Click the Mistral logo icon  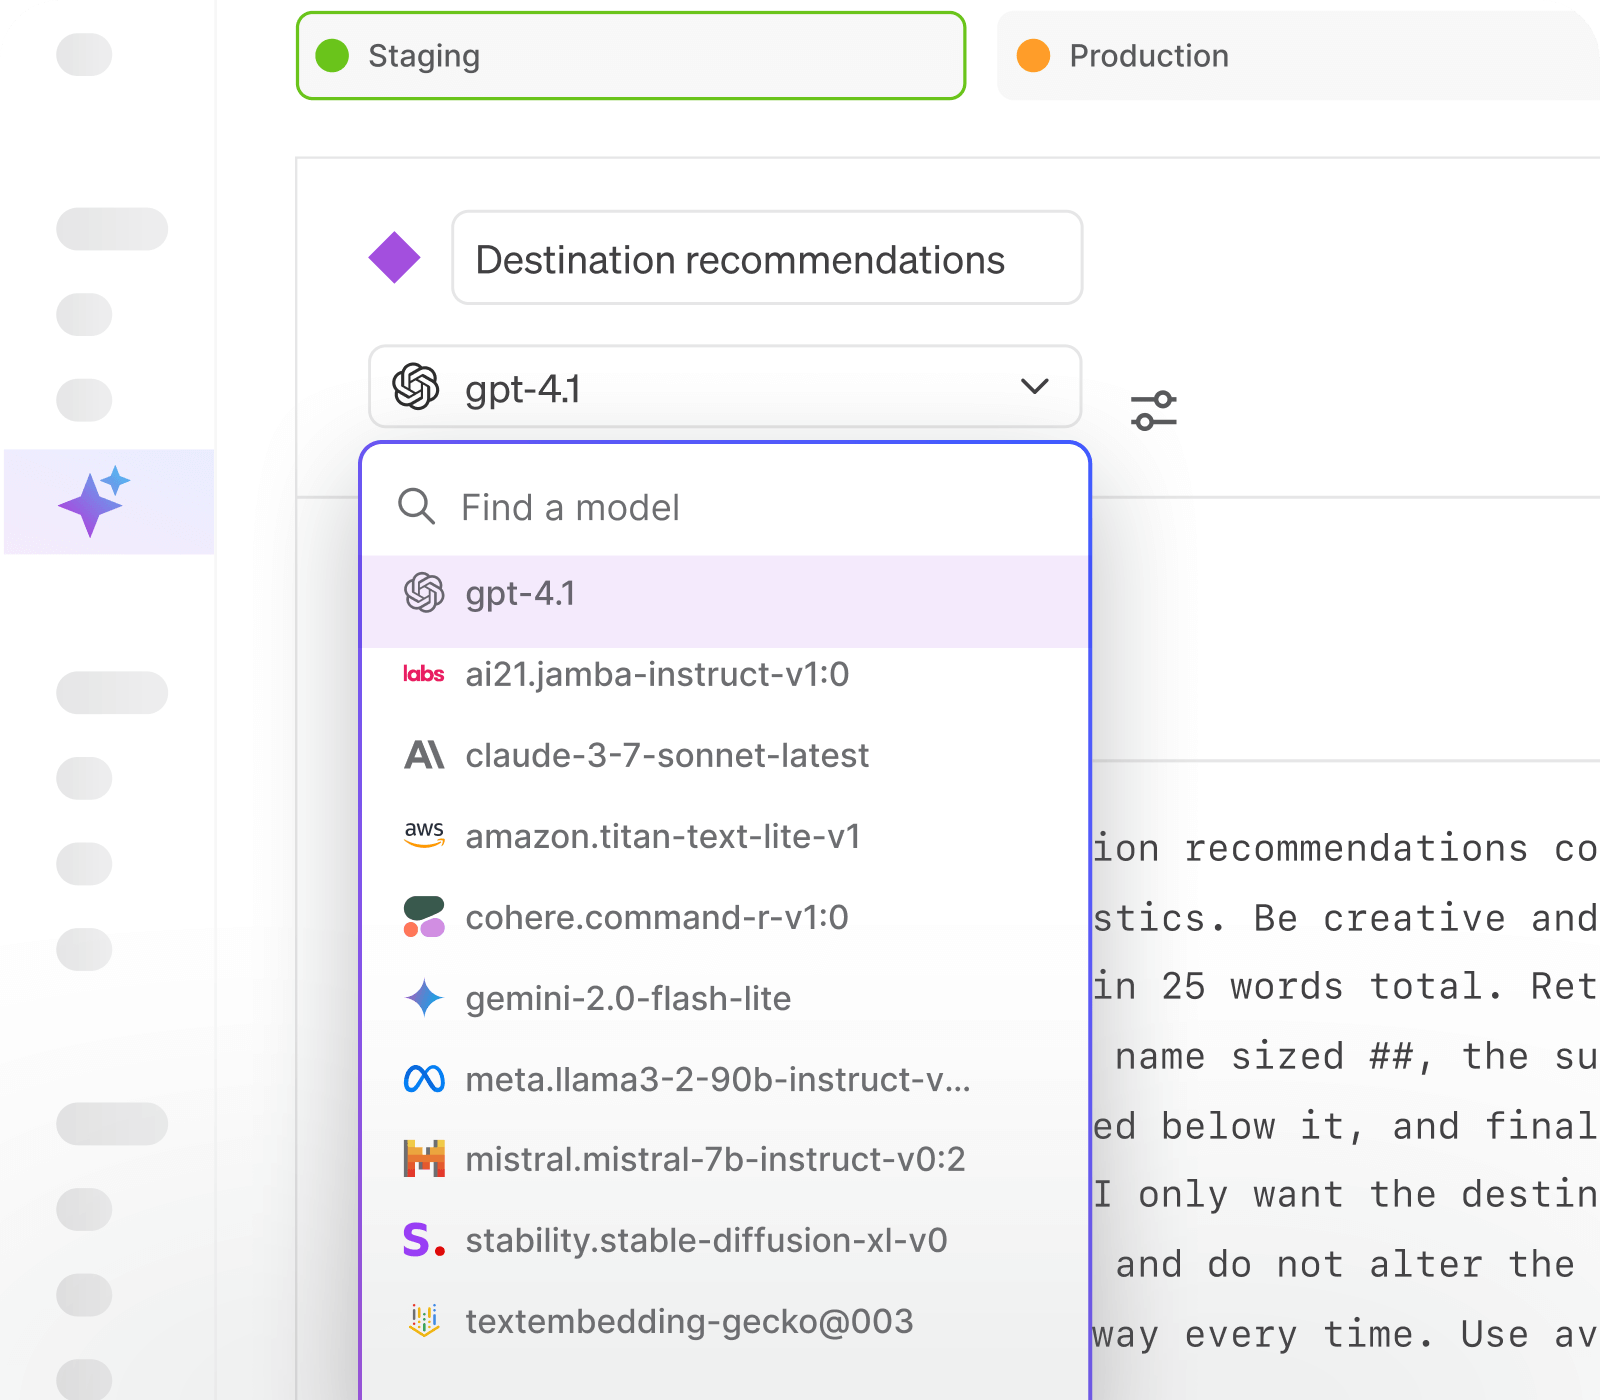424,1159
